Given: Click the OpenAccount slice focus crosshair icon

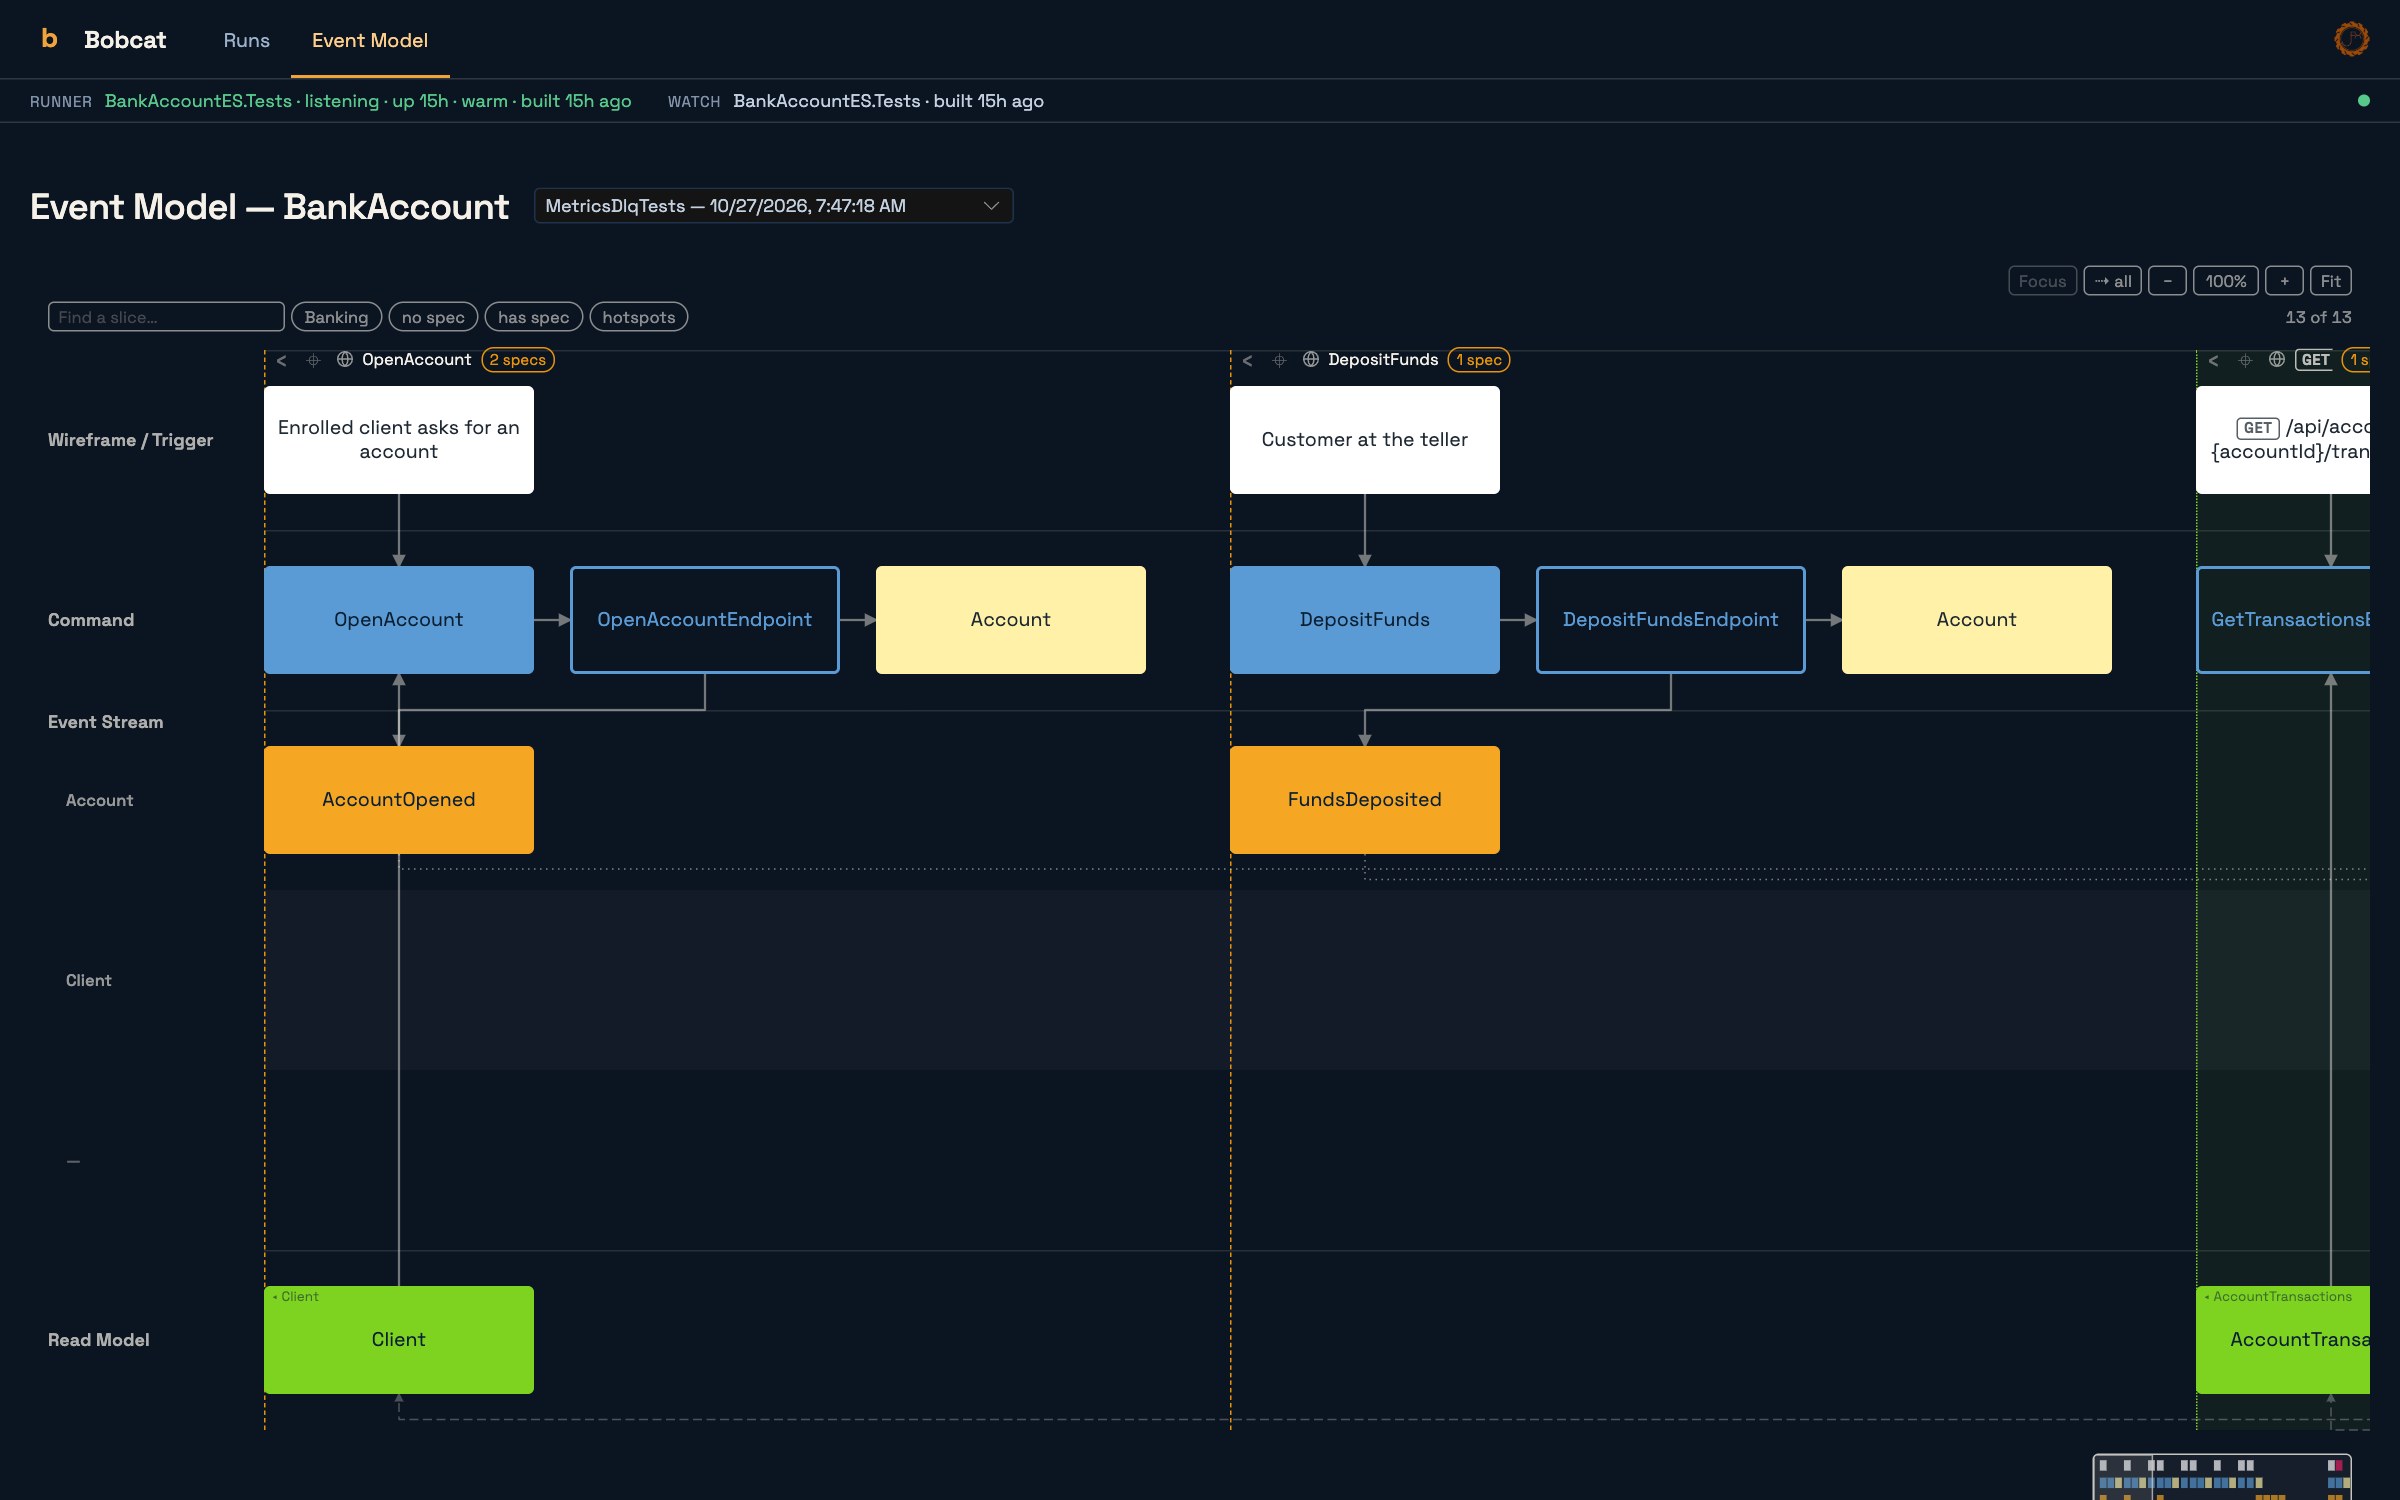Looking at the screenshot, I should 313,360.
